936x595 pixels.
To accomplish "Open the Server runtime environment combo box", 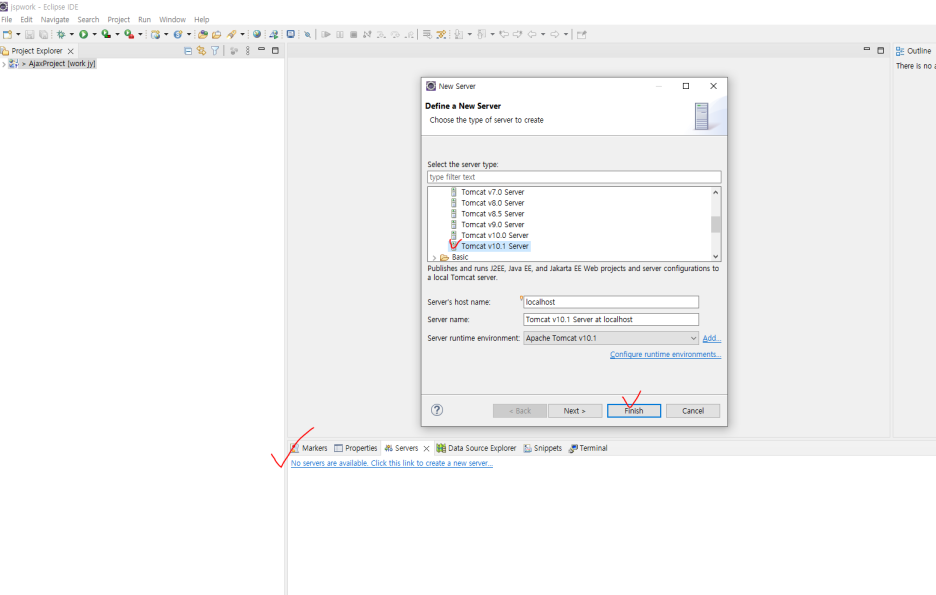I will [x=611, y=338].
